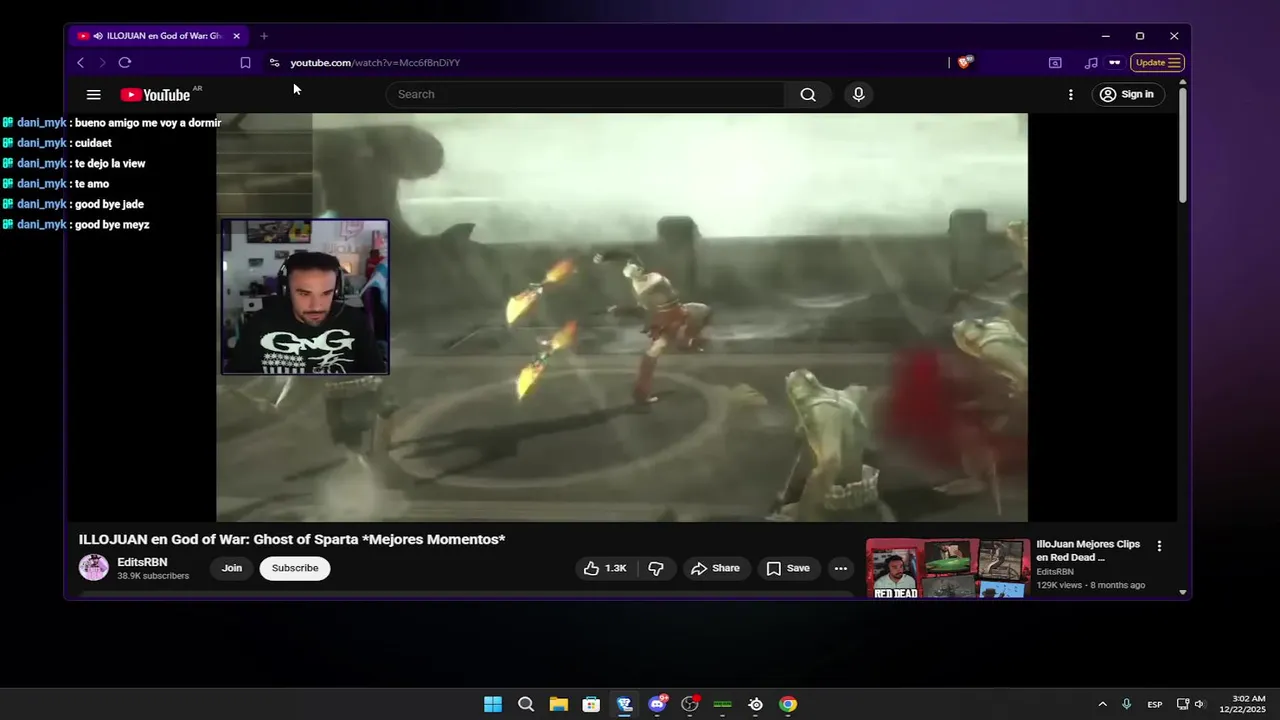Open the Windows Start menu

(493, 704)
